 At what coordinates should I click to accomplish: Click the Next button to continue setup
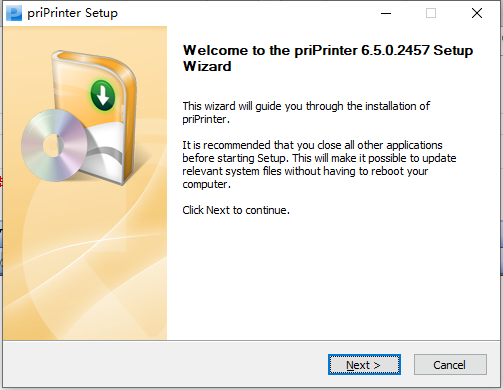tap(364, 365)
